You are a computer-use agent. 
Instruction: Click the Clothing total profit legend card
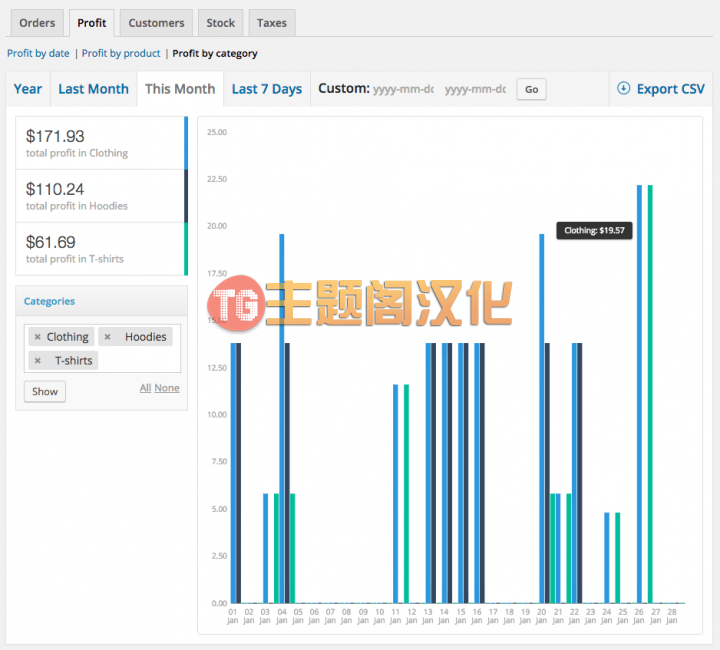pos(101,143)
